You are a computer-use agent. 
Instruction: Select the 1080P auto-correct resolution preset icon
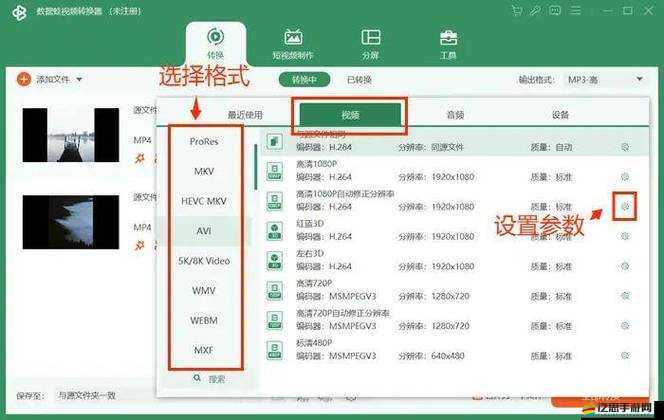(275, 201)
